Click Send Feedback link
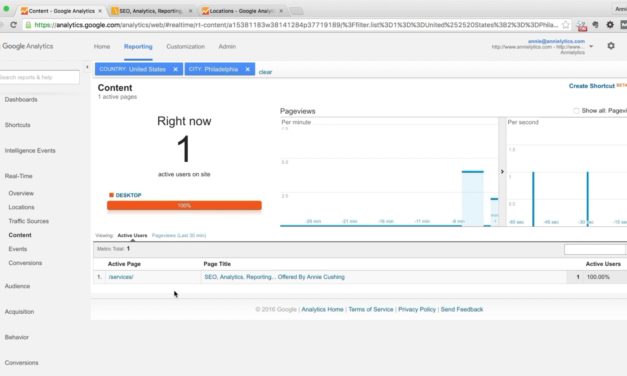This screenshot has width=627, height=376. pyautogui.click(x=462, y=309)
